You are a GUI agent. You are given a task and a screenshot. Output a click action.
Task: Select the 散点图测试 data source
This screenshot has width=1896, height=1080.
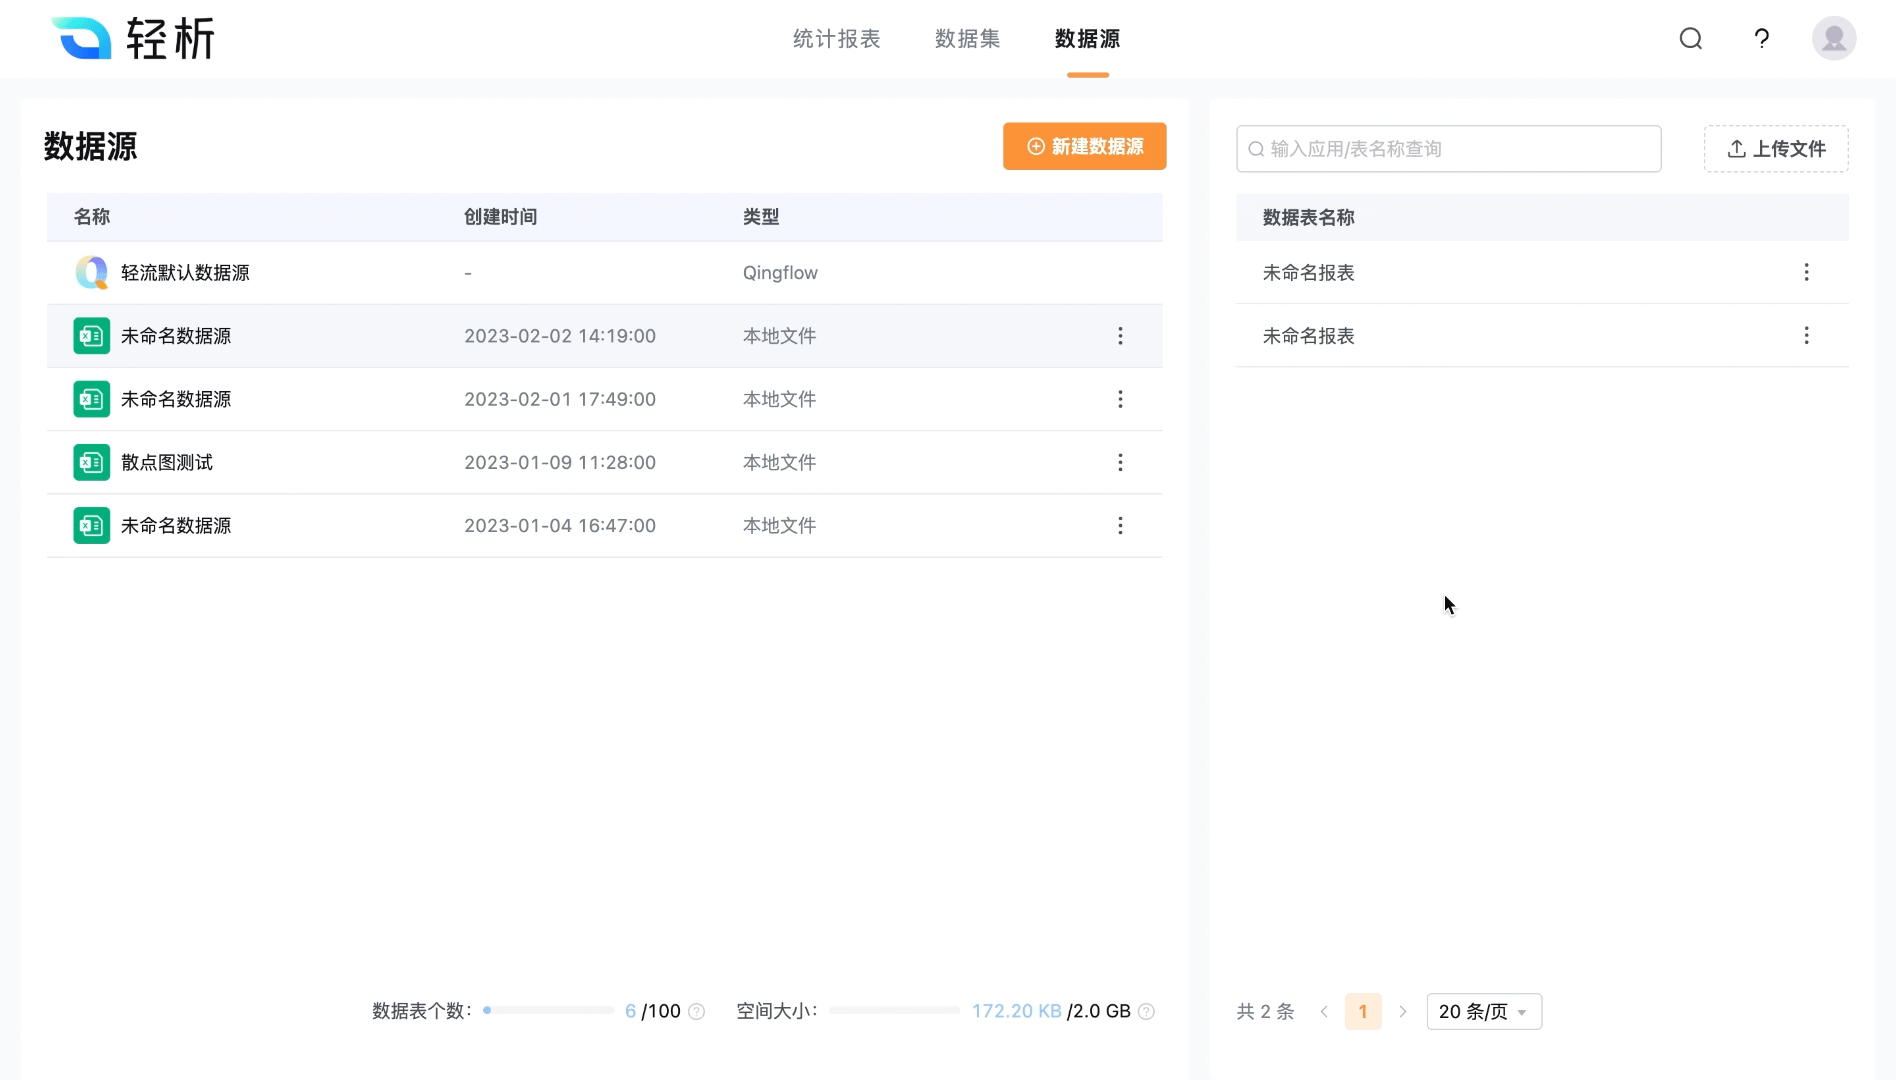[x=604, y=462]
